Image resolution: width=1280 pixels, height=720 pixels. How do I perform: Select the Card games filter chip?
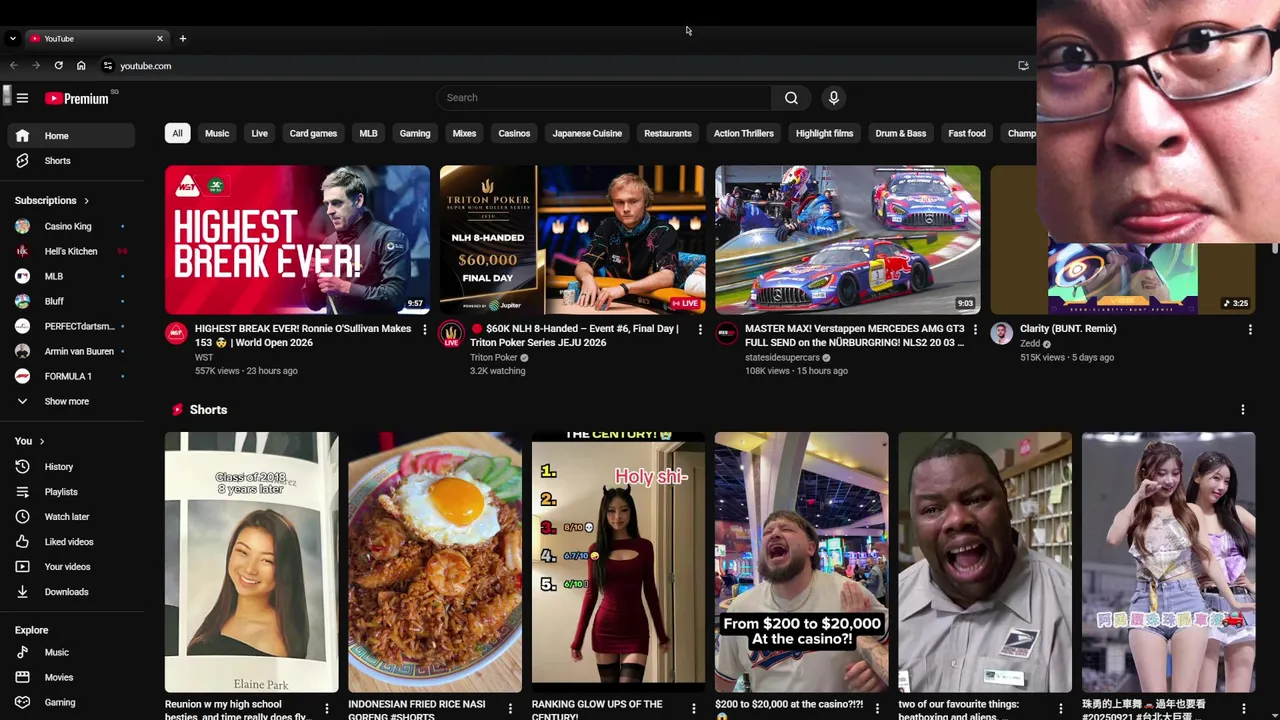pyautogui.click(x=313, y=134)
